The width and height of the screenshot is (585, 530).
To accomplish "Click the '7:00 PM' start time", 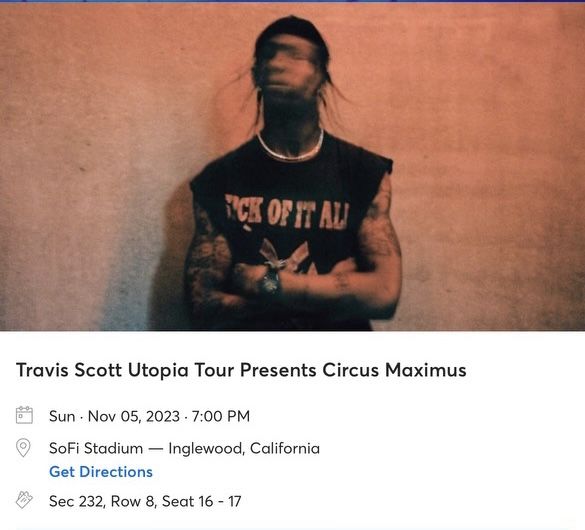I will coord(221,416).
